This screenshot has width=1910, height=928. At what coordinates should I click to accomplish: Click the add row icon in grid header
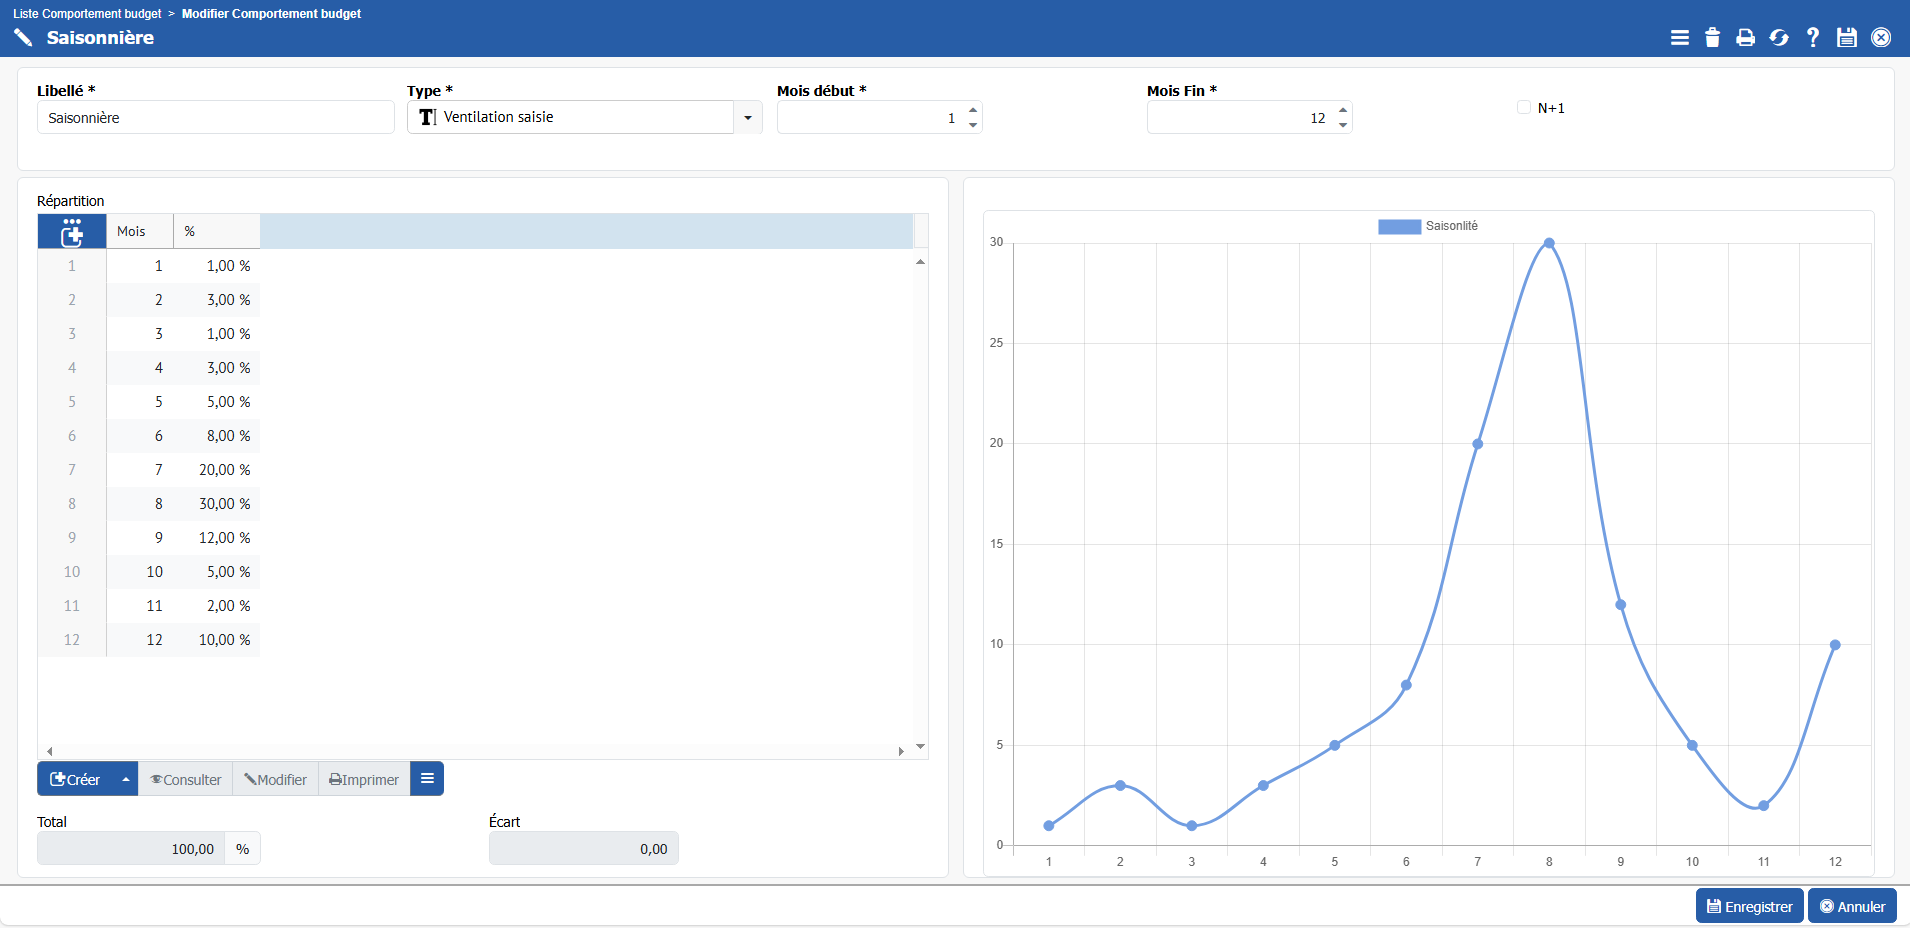pyautogui.click(x=72, y=232)
